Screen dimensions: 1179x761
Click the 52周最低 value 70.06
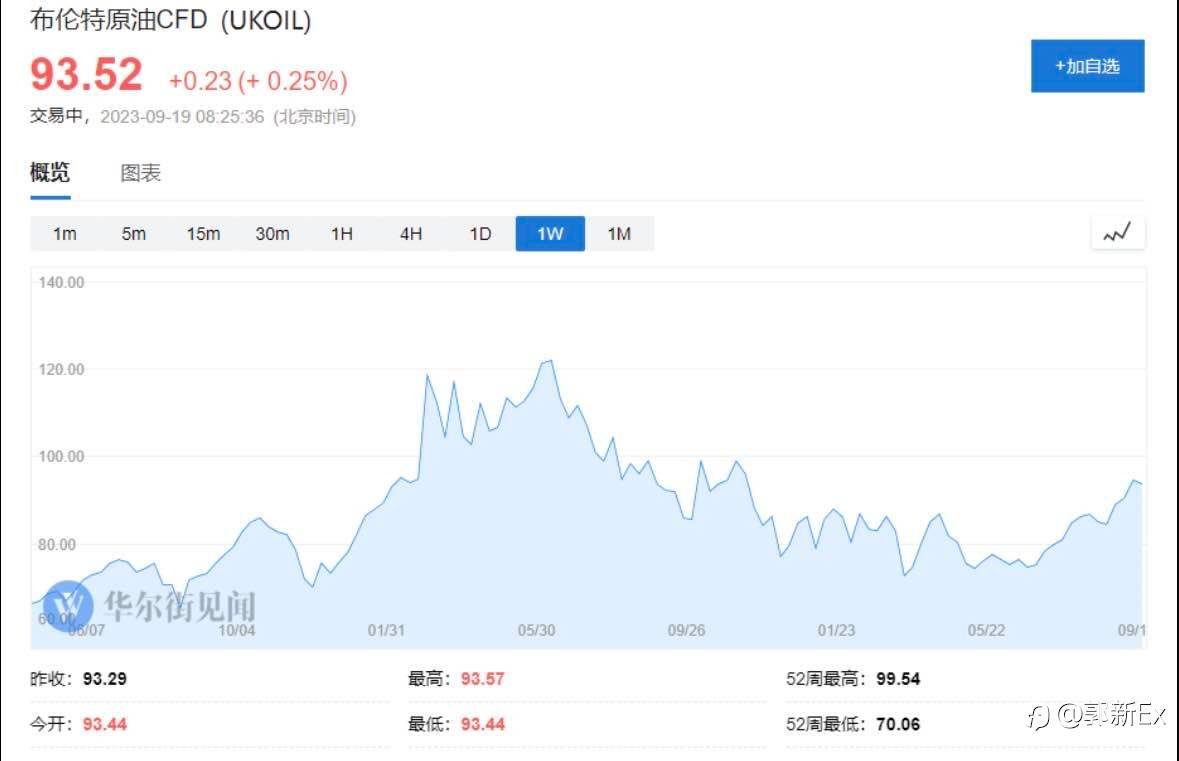898,724
